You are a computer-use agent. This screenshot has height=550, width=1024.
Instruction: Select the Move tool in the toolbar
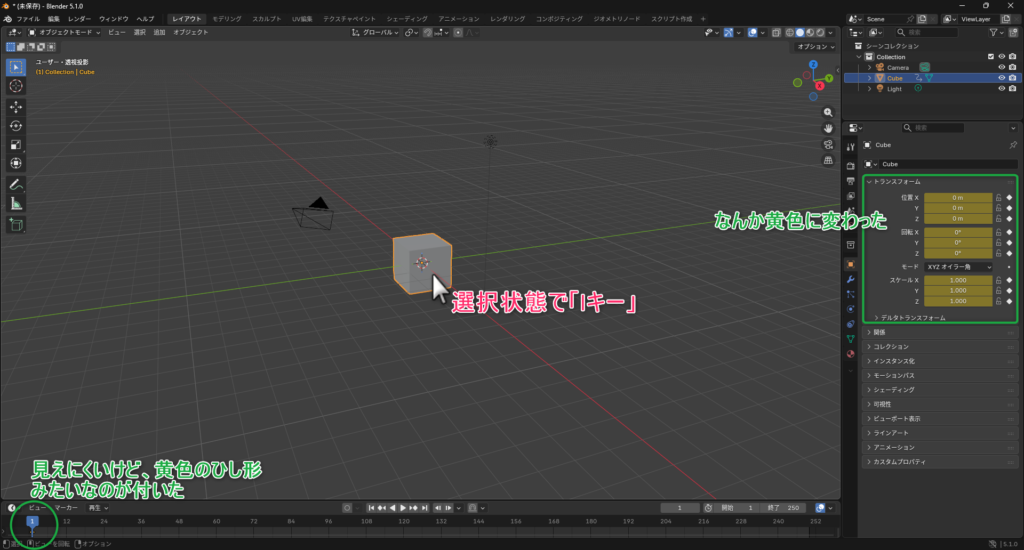[x=16, y=107]
